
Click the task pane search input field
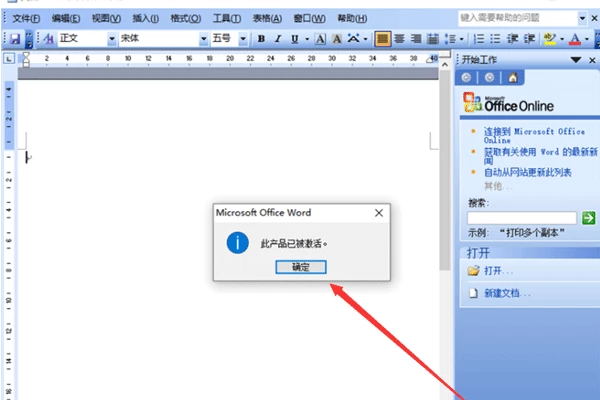(522, 218)
